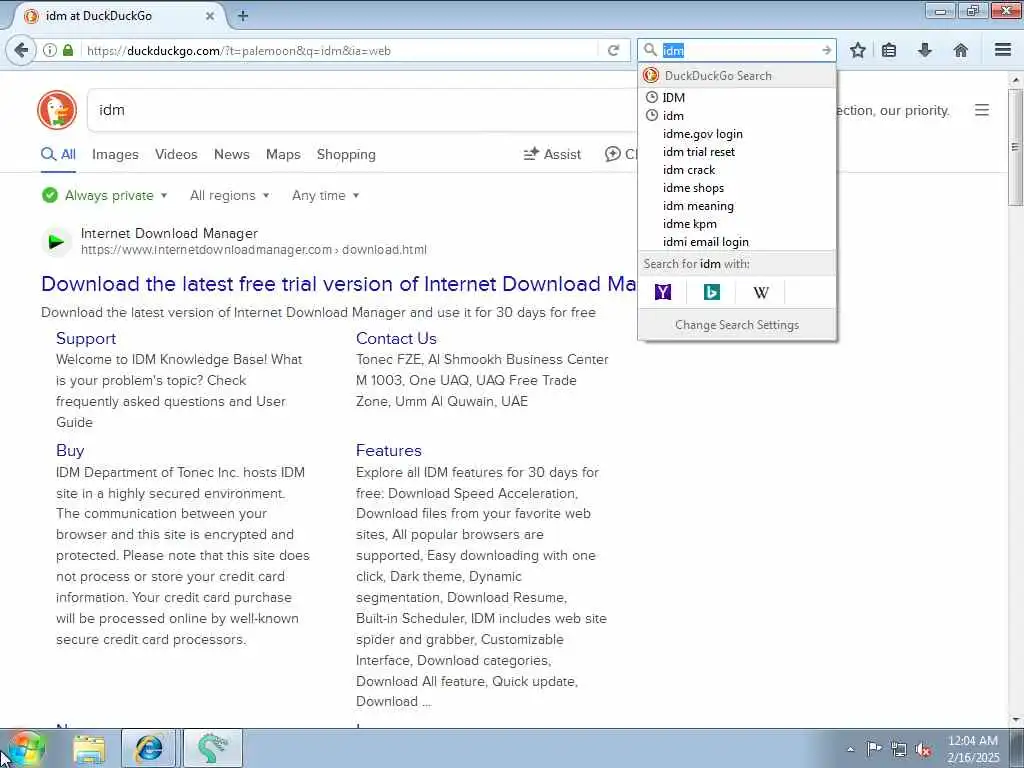Submit search with the go arrow

point(826,50)
